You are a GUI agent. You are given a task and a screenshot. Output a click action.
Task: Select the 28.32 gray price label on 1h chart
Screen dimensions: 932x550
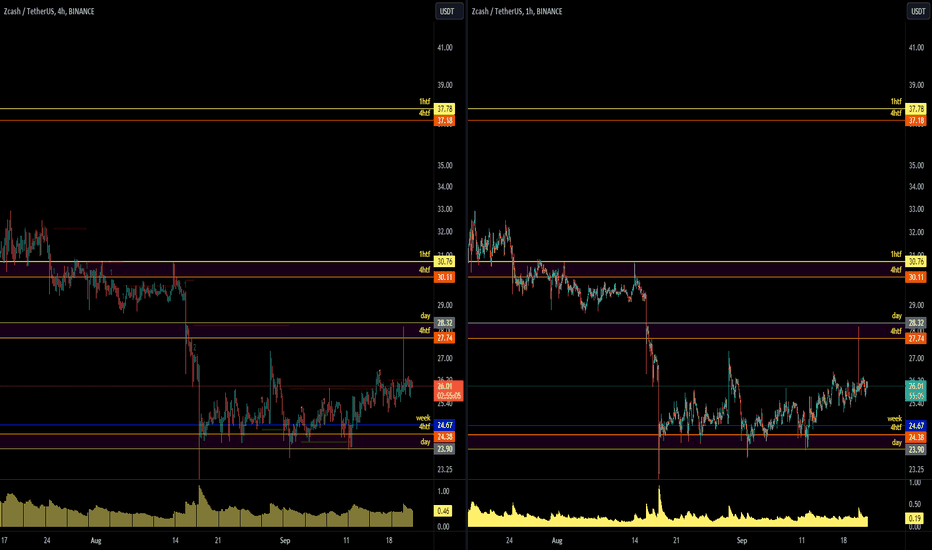pos(916,323)
